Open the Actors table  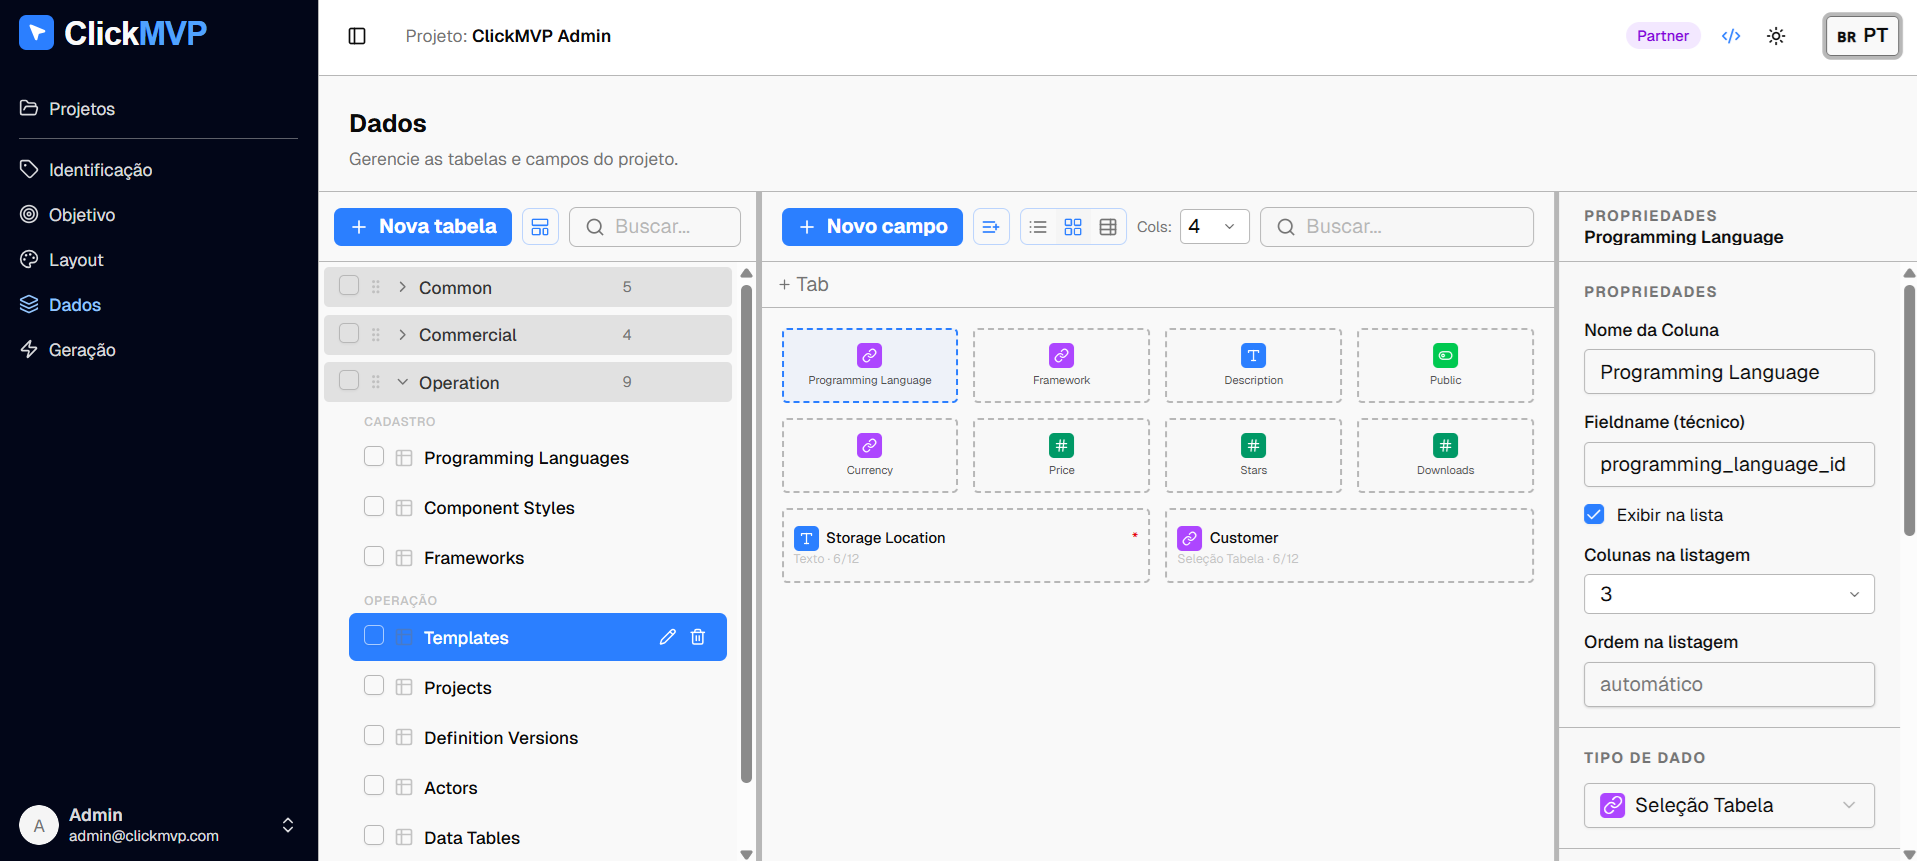451,788
